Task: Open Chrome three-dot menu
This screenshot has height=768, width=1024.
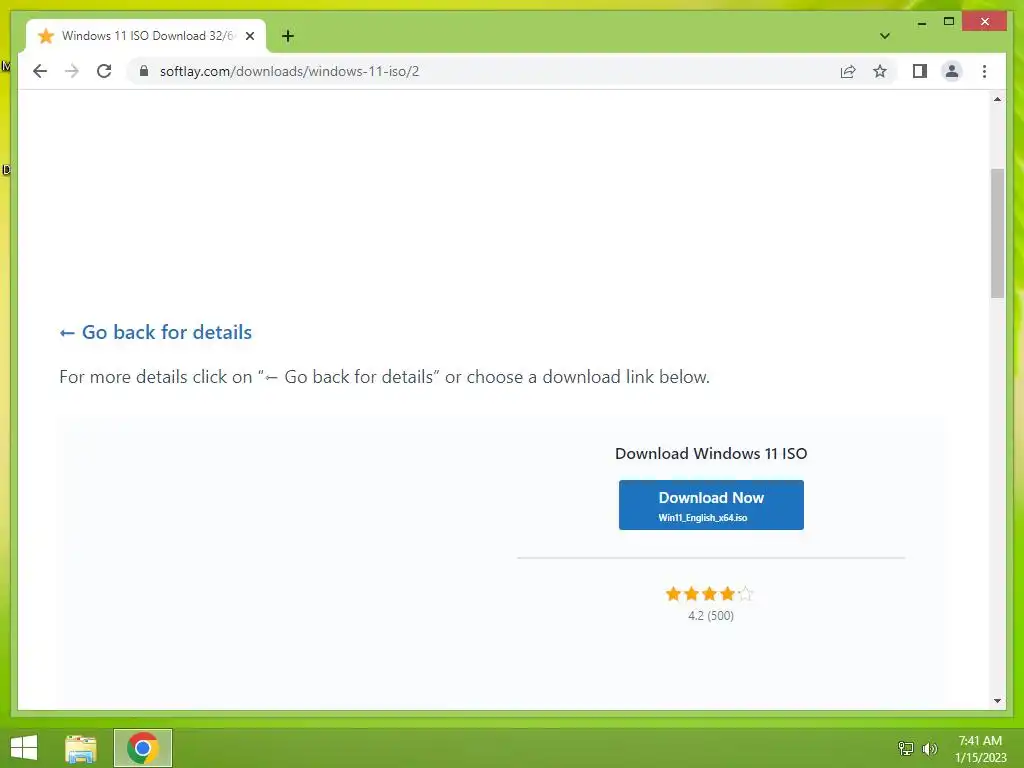Action: [x=984, y=71]
